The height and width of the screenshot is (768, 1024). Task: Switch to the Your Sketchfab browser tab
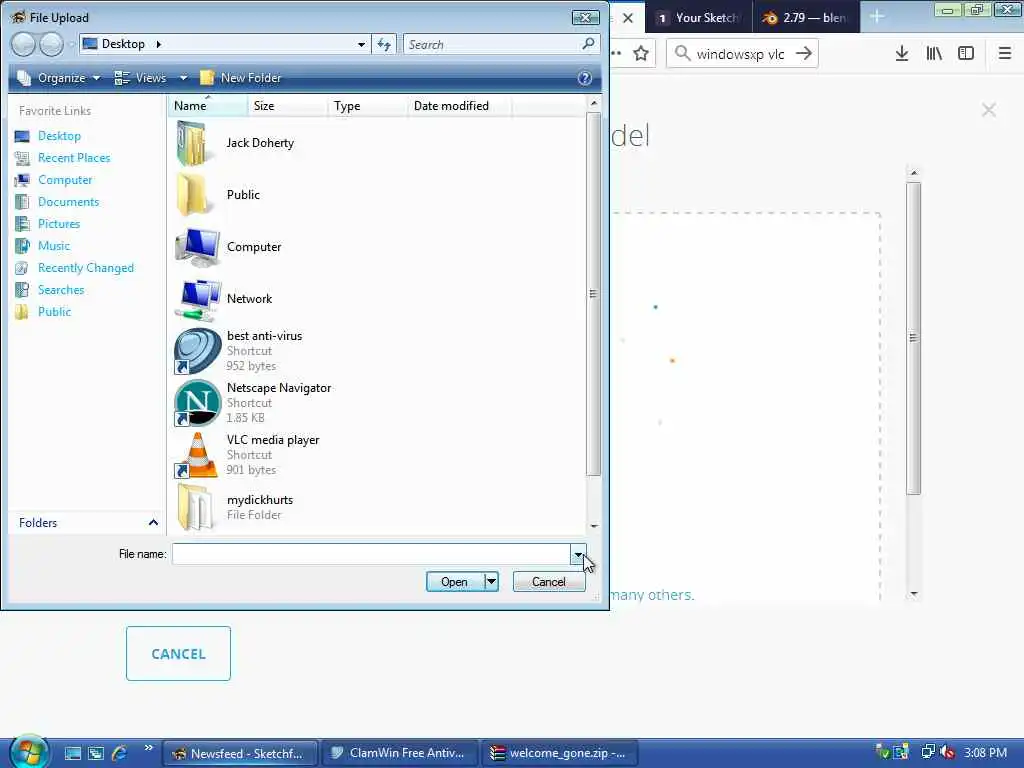[x=698, y=17]
